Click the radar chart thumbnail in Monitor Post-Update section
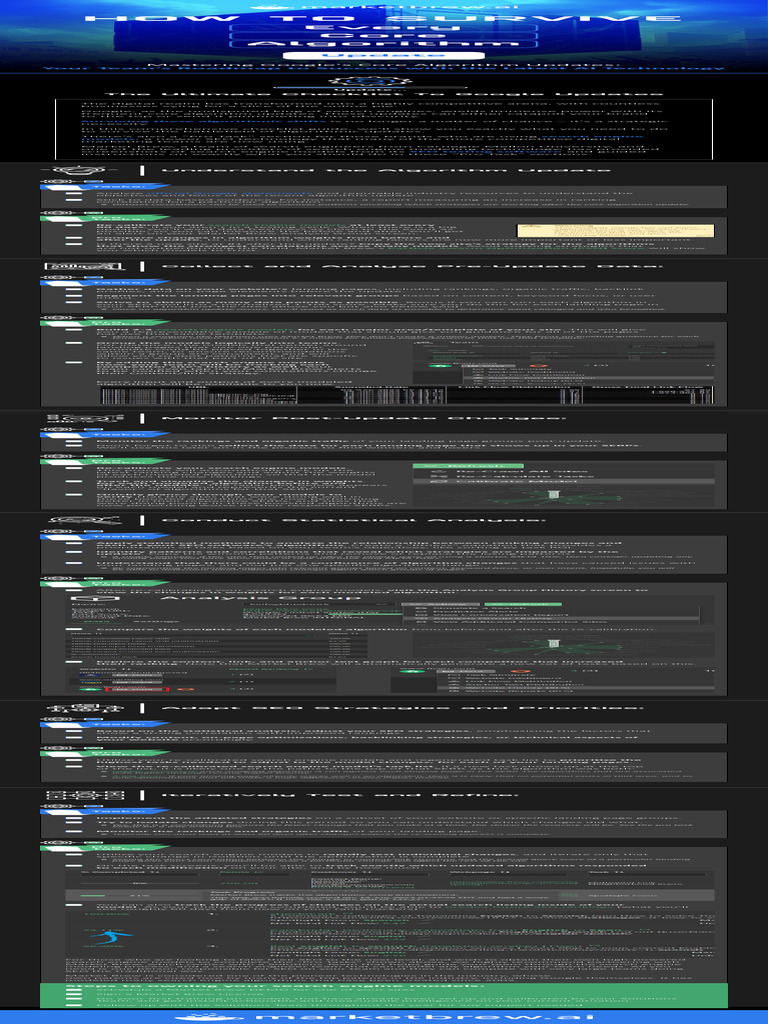The image size is (768, 1024). [553, 496]
